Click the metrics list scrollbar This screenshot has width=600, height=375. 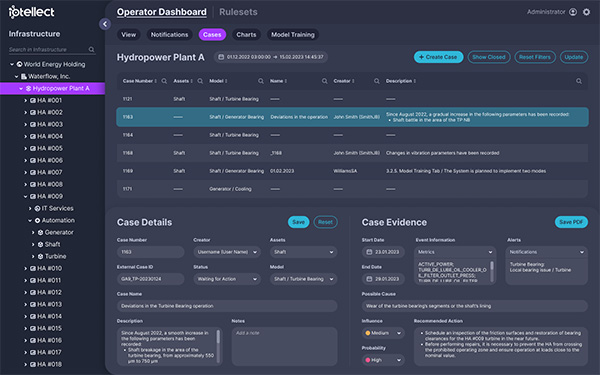(x=492, y=266)
